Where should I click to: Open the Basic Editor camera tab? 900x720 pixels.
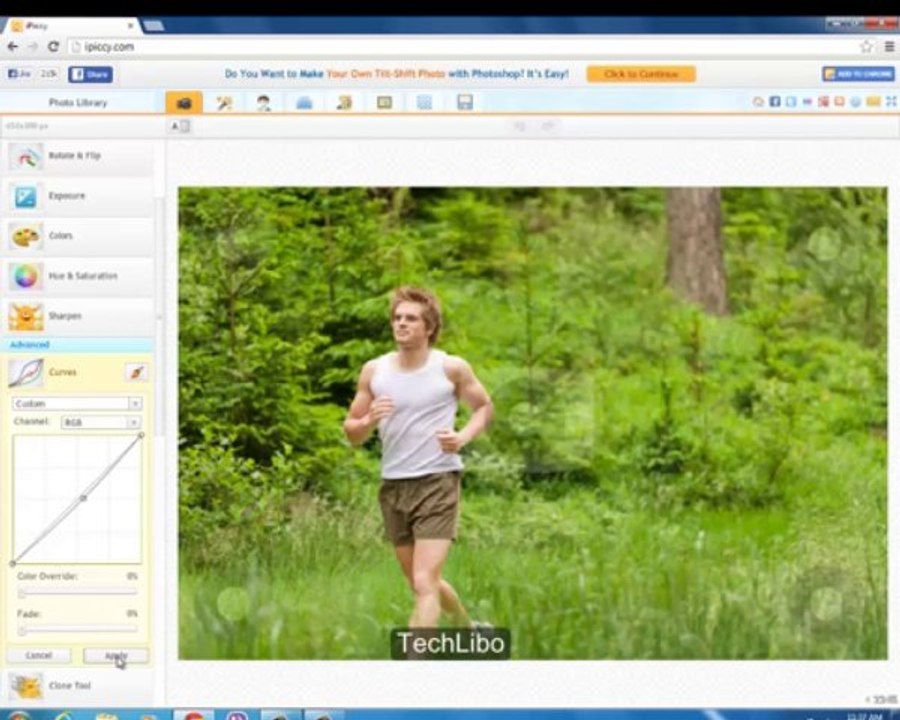click(184, 102)
